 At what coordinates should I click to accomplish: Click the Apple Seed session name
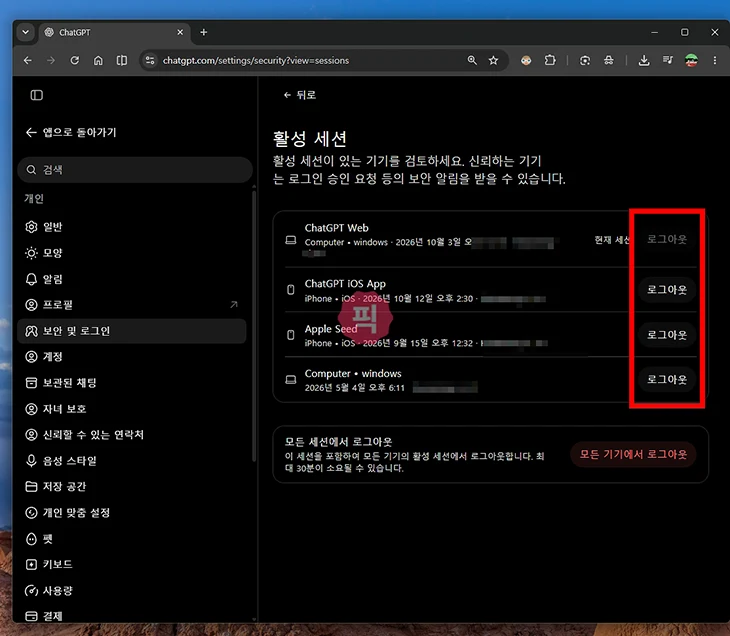331,329
